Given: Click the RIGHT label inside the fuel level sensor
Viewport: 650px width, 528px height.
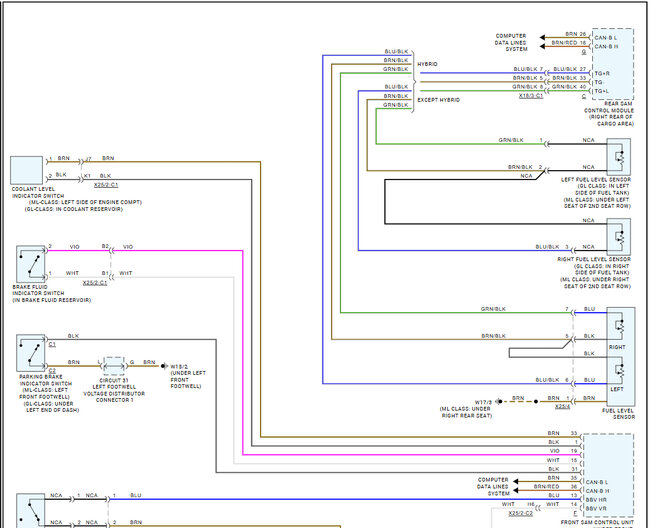Looking at the screenshot, I should [617, 347].
